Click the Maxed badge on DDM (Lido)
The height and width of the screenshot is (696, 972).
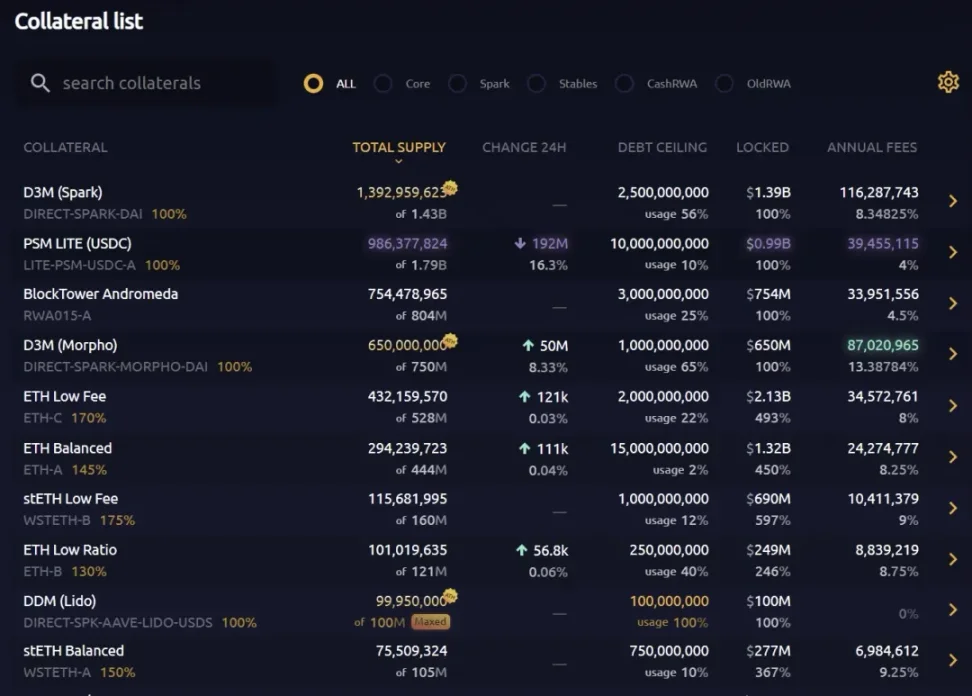[430, 622]
